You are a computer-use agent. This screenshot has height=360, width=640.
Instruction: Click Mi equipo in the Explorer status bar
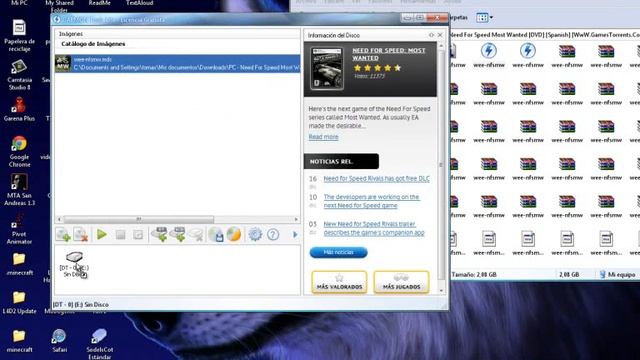617,275
